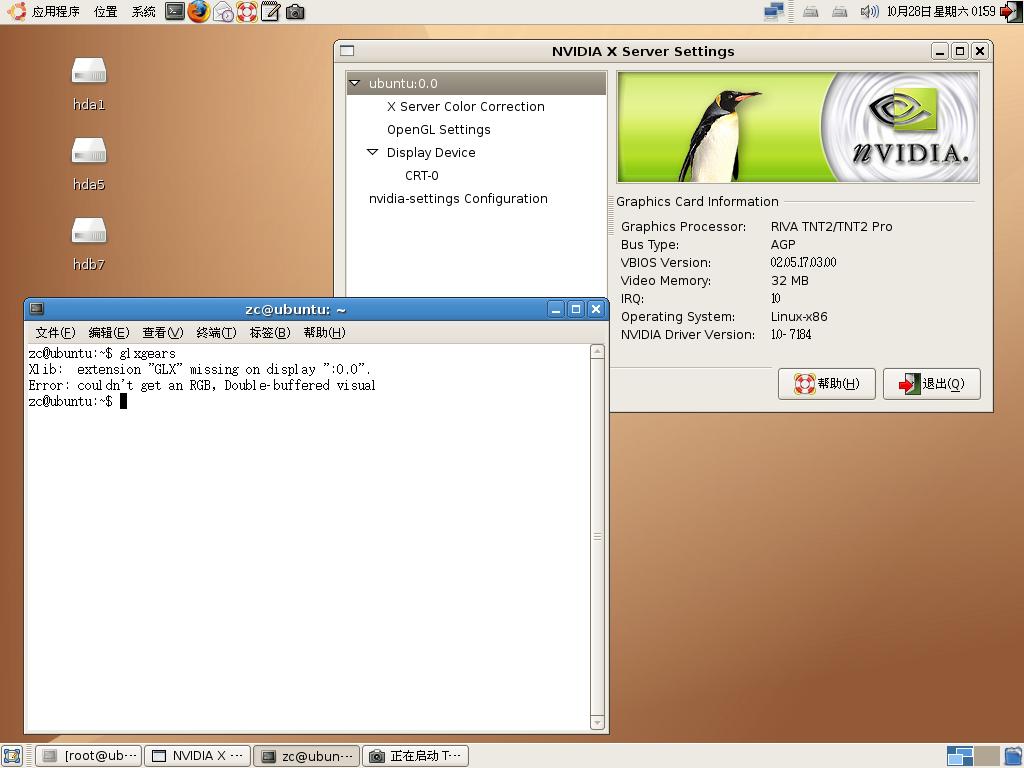
Task: Maximize the NVIDIA X Server Settings window
Action: pos(960,51)
